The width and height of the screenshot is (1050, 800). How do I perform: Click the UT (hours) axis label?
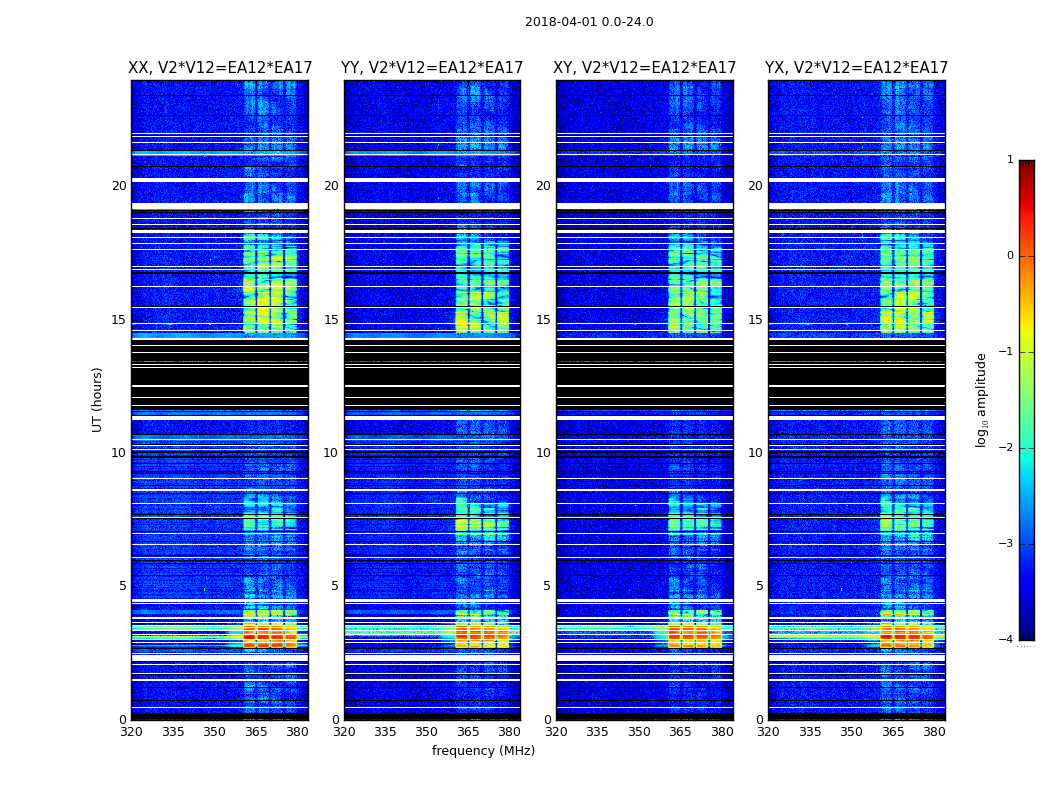[98, 399]
